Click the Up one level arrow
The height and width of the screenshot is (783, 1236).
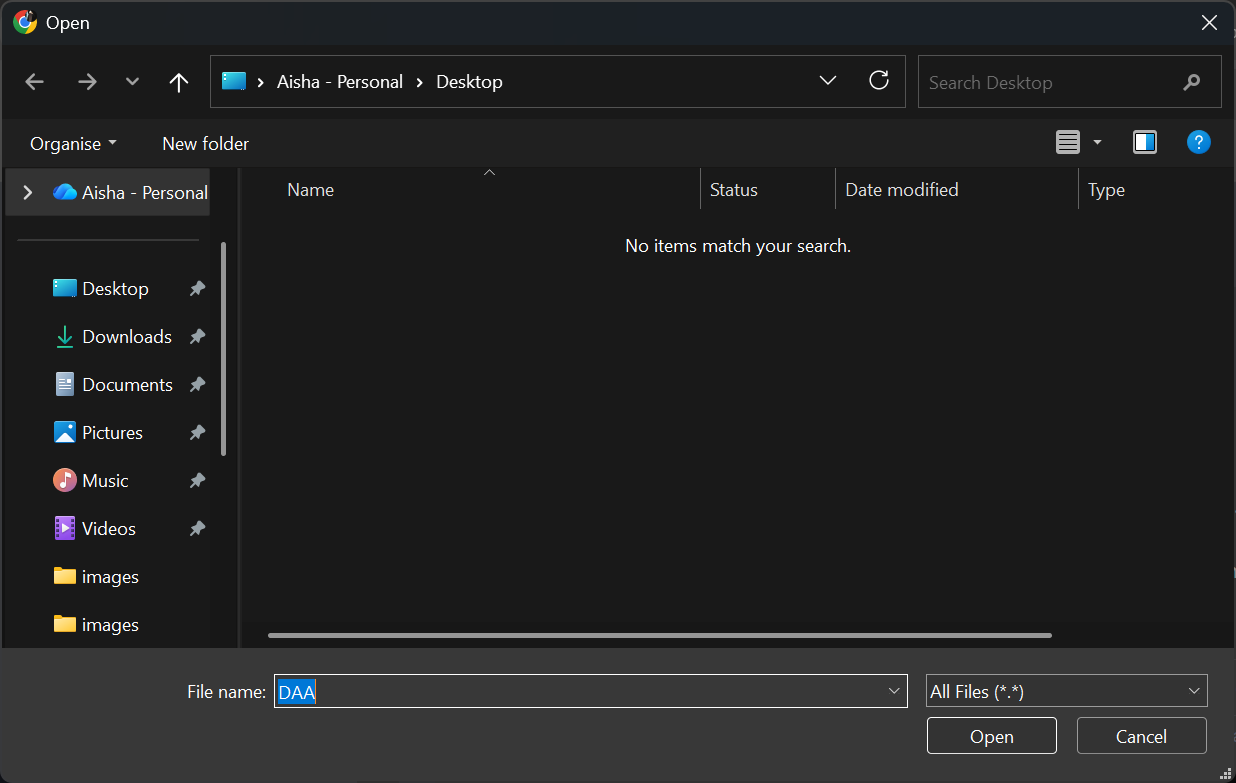point(179,82)
